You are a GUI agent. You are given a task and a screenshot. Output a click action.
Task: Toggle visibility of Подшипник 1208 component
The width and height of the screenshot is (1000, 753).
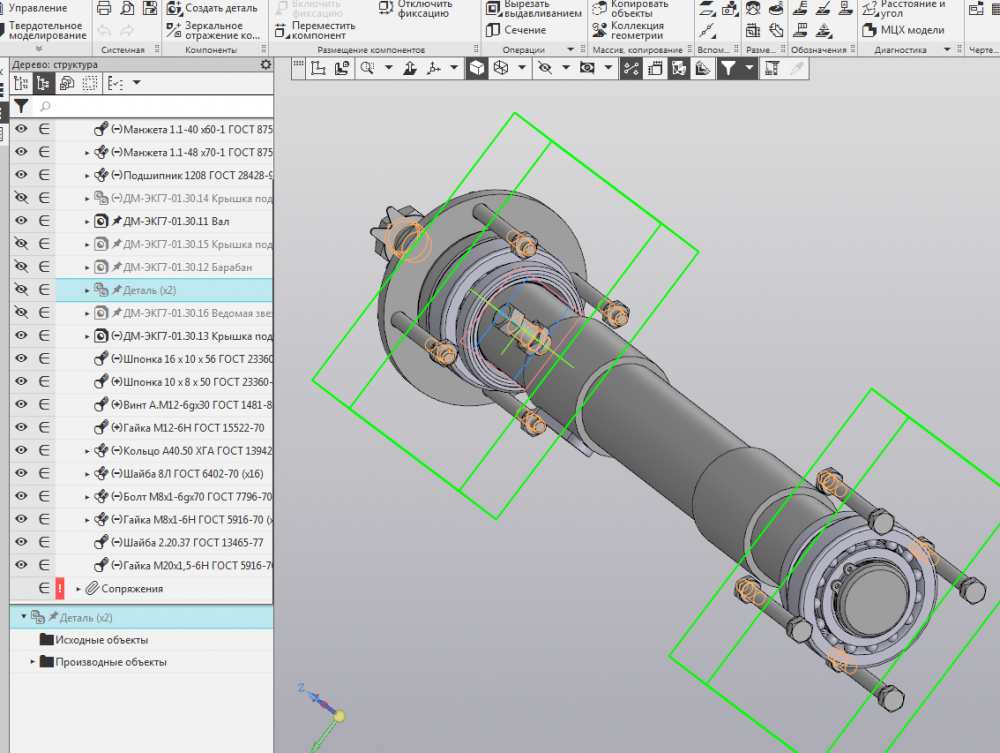coord(21,175)
